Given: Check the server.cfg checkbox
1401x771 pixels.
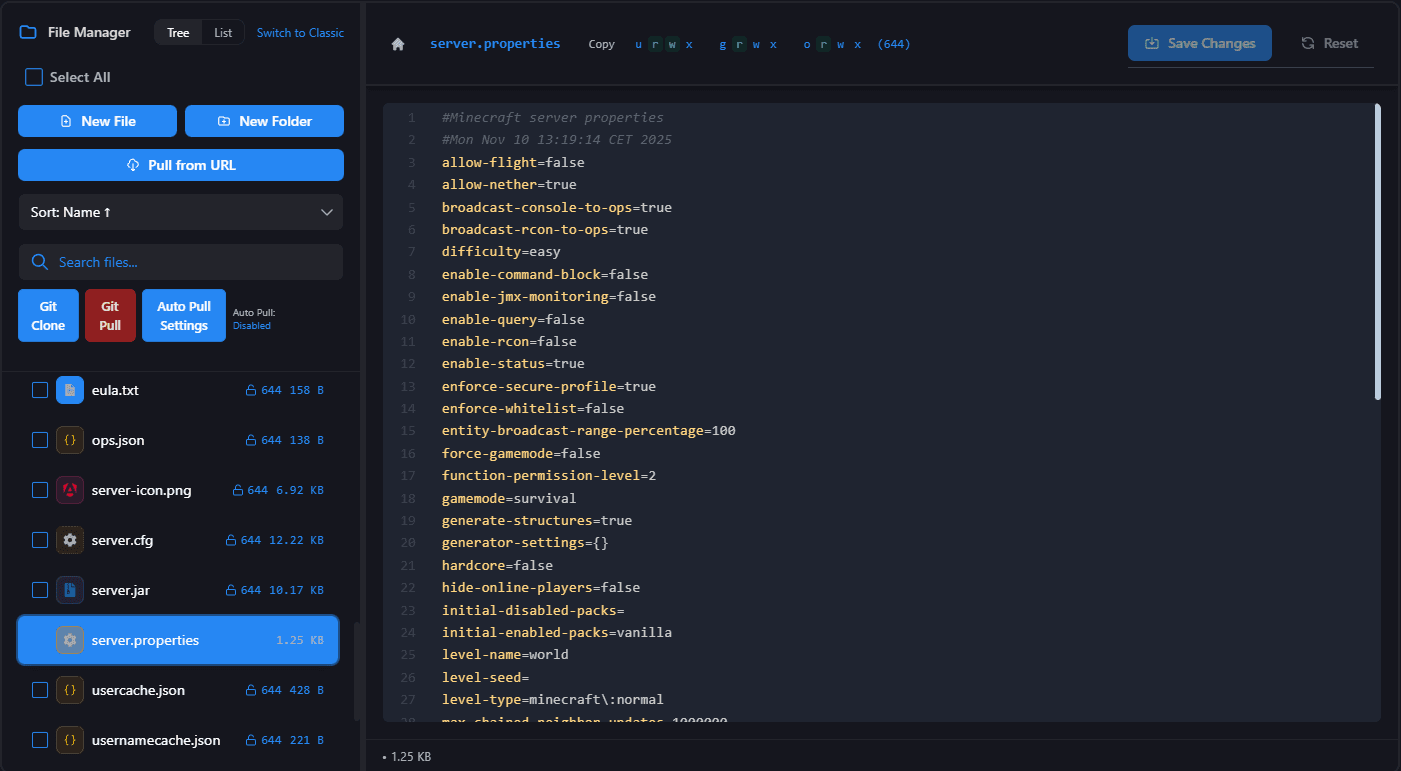Looking at the screenshot, I should [x=40, y=540].
